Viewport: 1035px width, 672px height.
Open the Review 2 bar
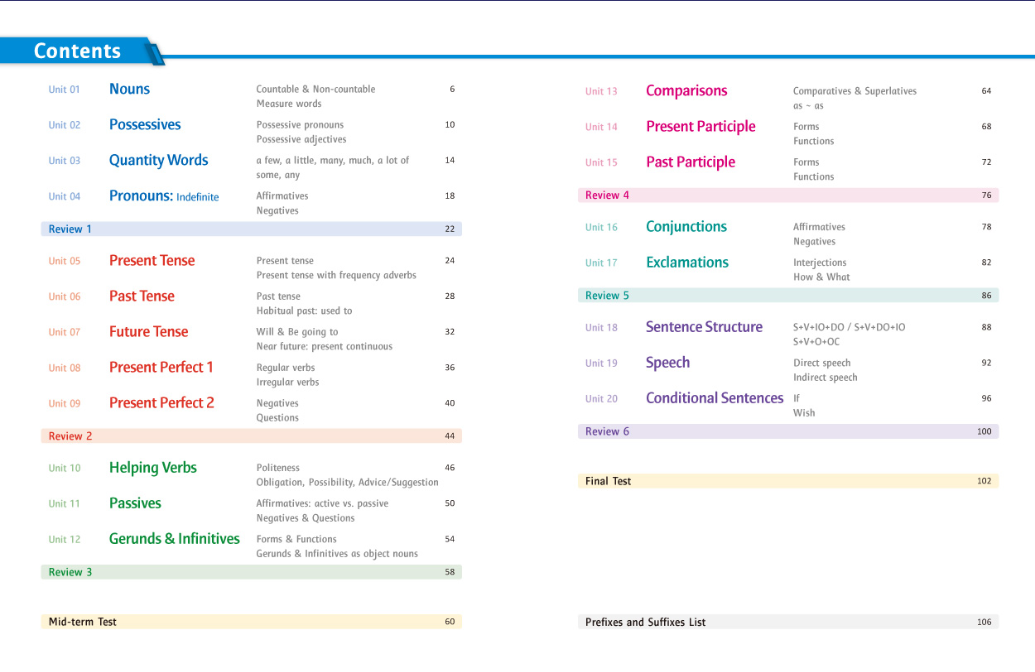pyautogui.click(x=251, y=436)
